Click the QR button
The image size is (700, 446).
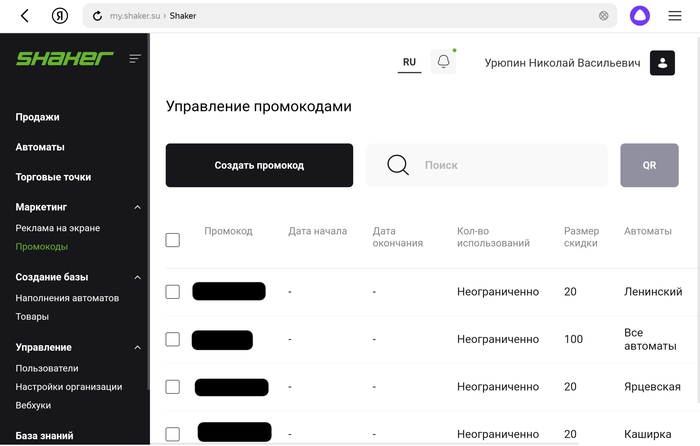649,165
